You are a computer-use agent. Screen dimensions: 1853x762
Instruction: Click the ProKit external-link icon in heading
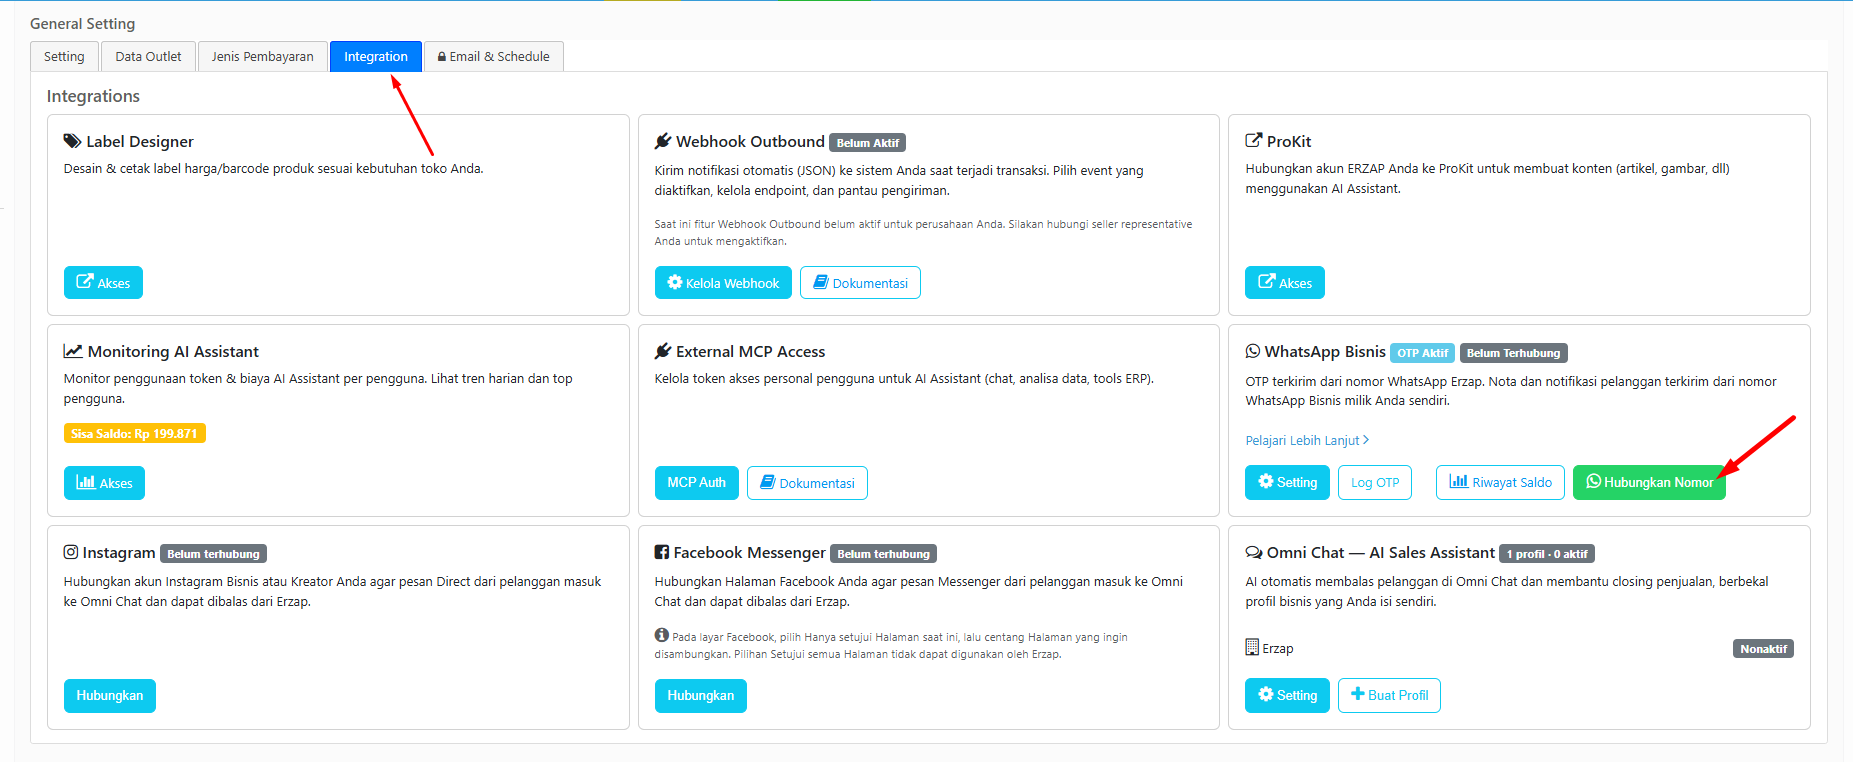click(1253, 141)
